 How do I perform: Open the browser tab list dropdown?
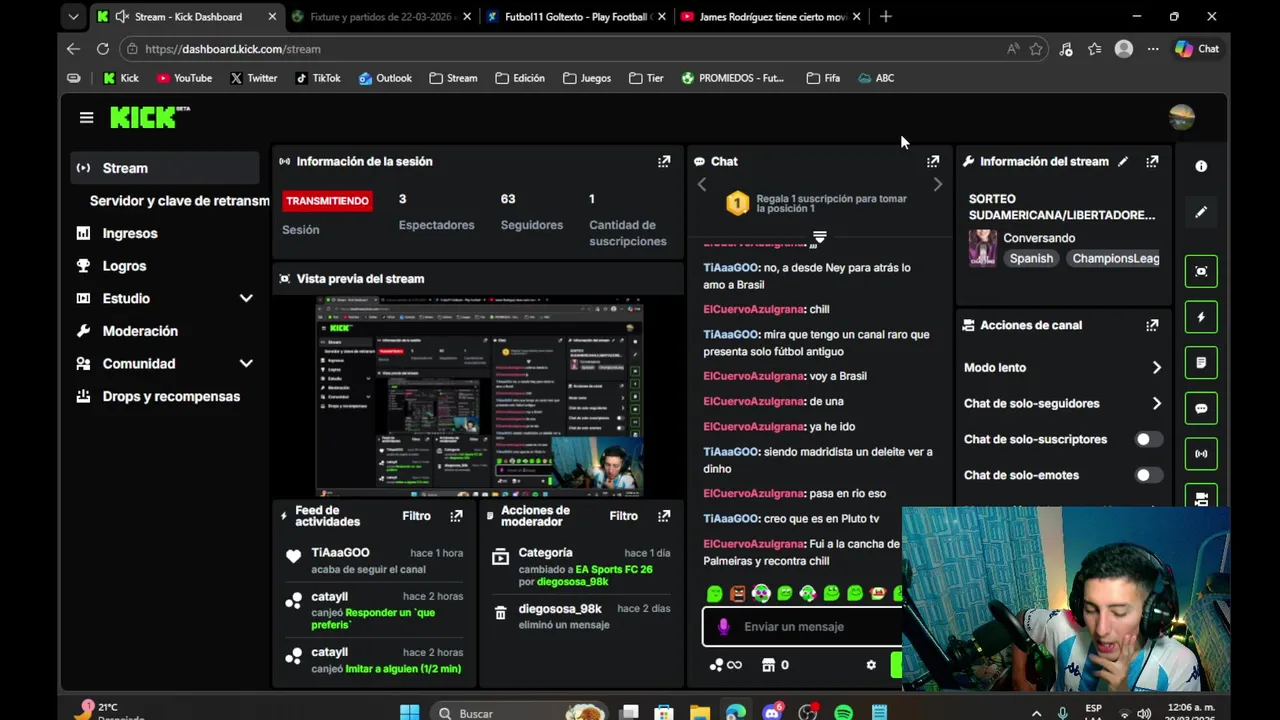coord(73,17)
